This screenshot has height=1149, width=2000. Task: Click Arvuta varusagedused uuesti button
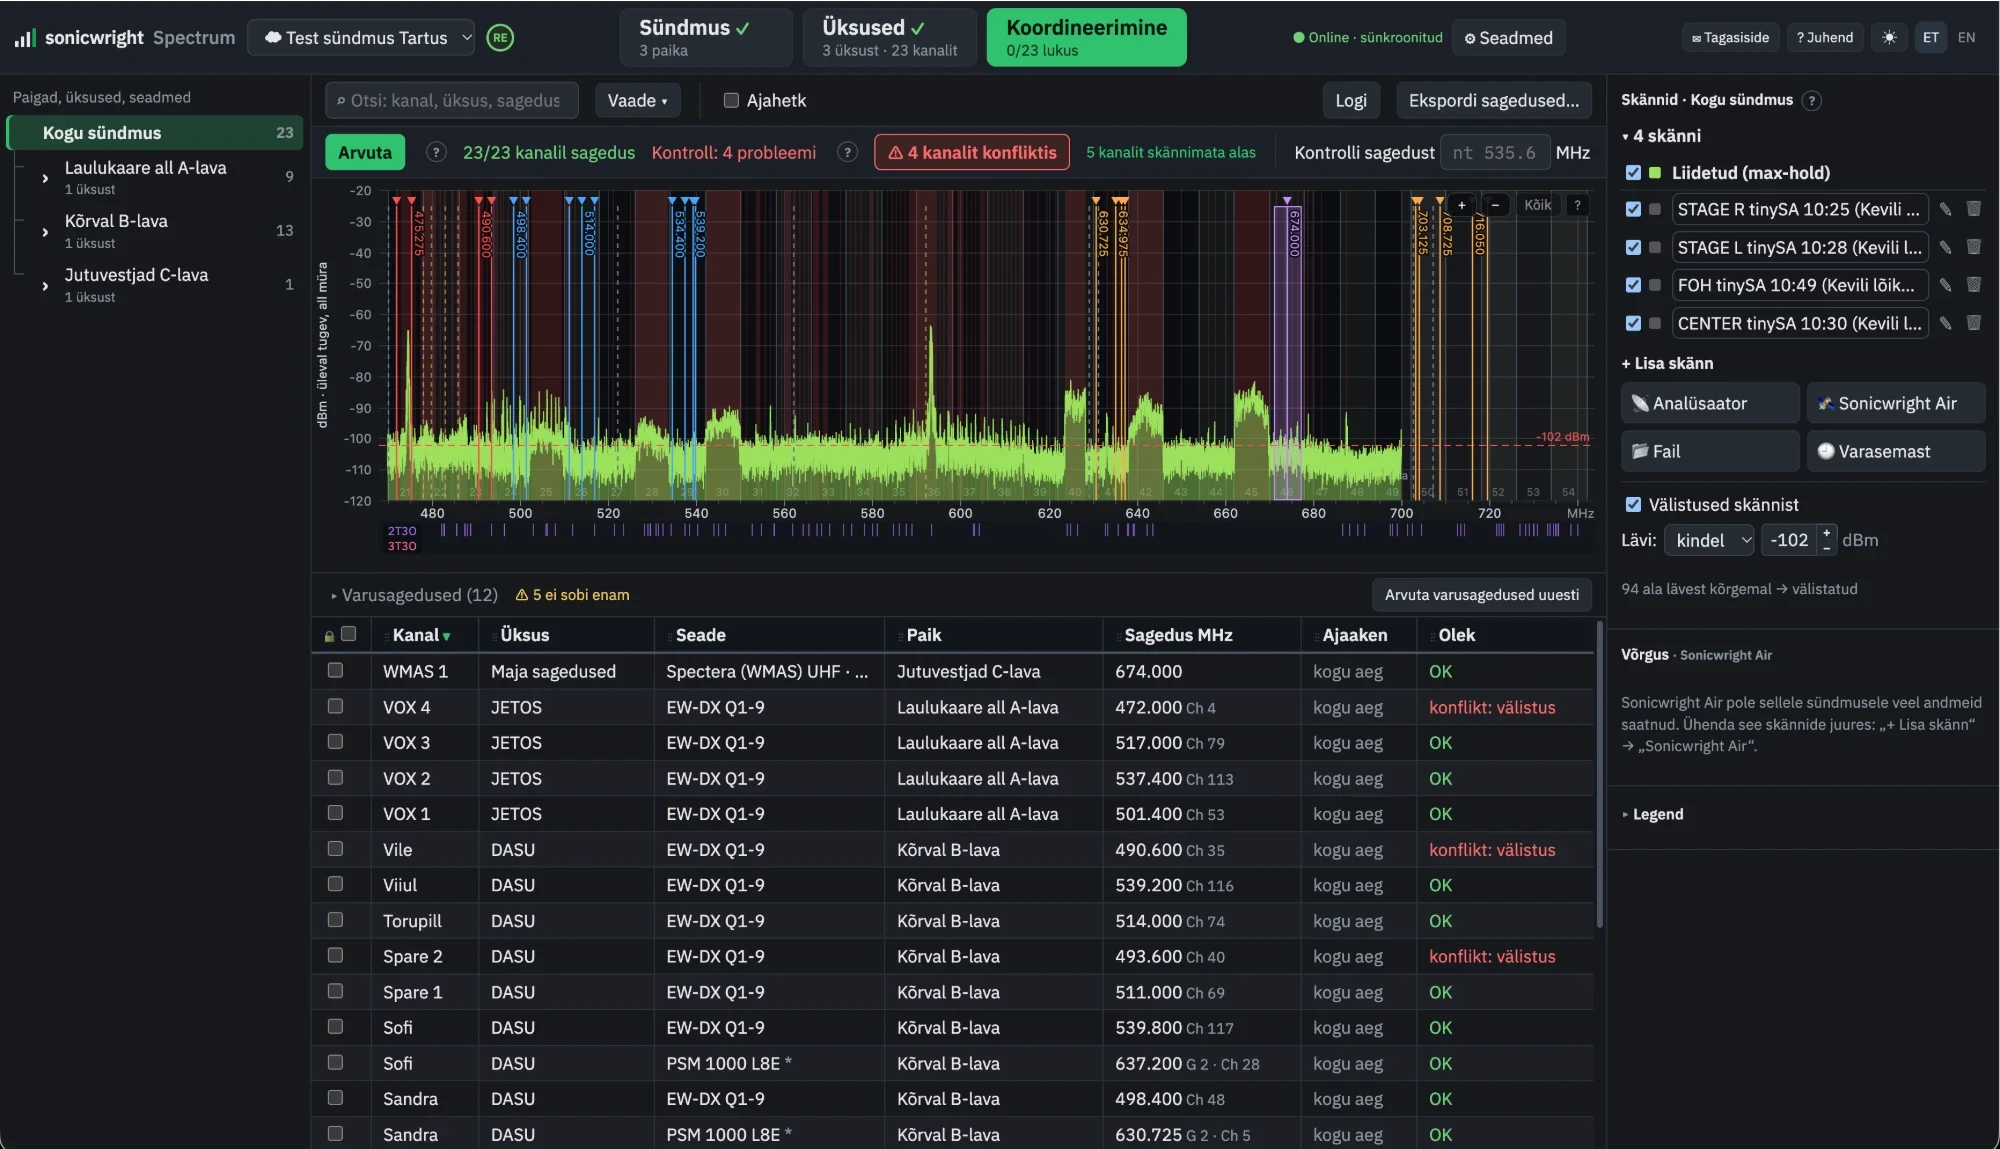[1482, 595]
